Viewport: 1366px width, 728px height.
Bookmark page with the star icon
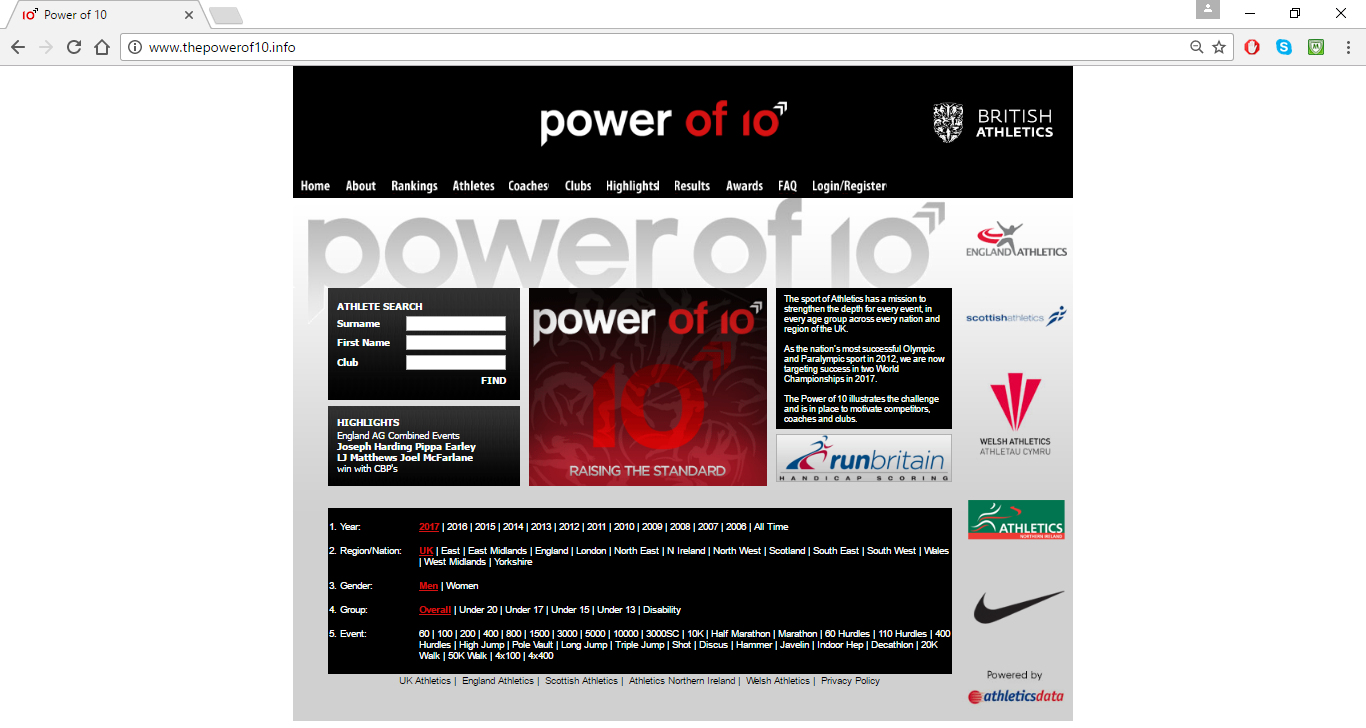1219,47
